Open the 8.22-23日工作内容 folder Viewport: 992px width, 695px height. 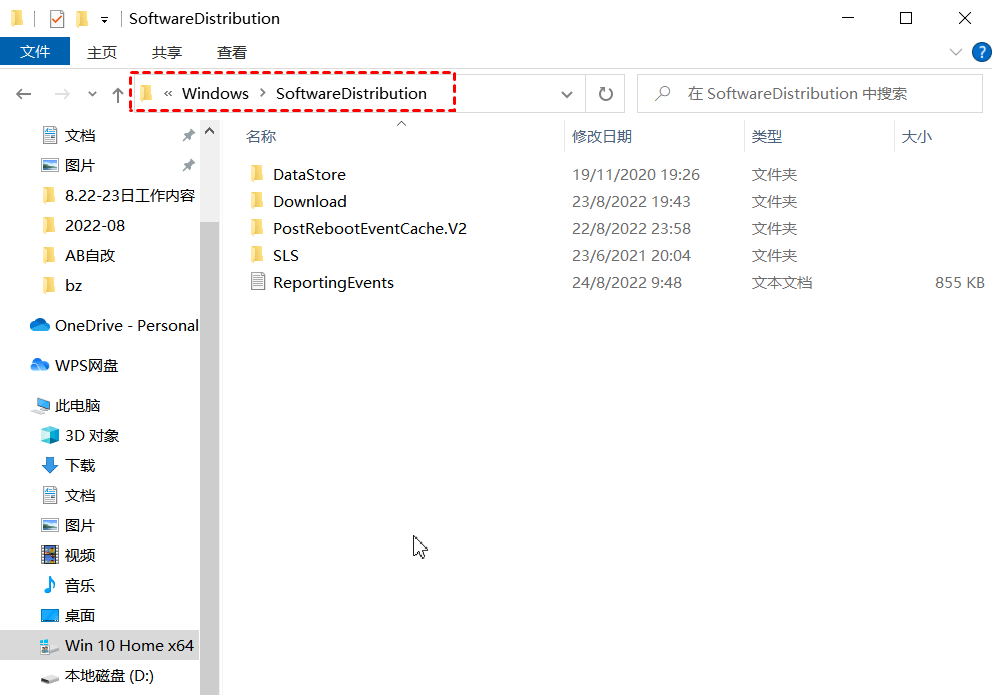(x=130, y=195)
